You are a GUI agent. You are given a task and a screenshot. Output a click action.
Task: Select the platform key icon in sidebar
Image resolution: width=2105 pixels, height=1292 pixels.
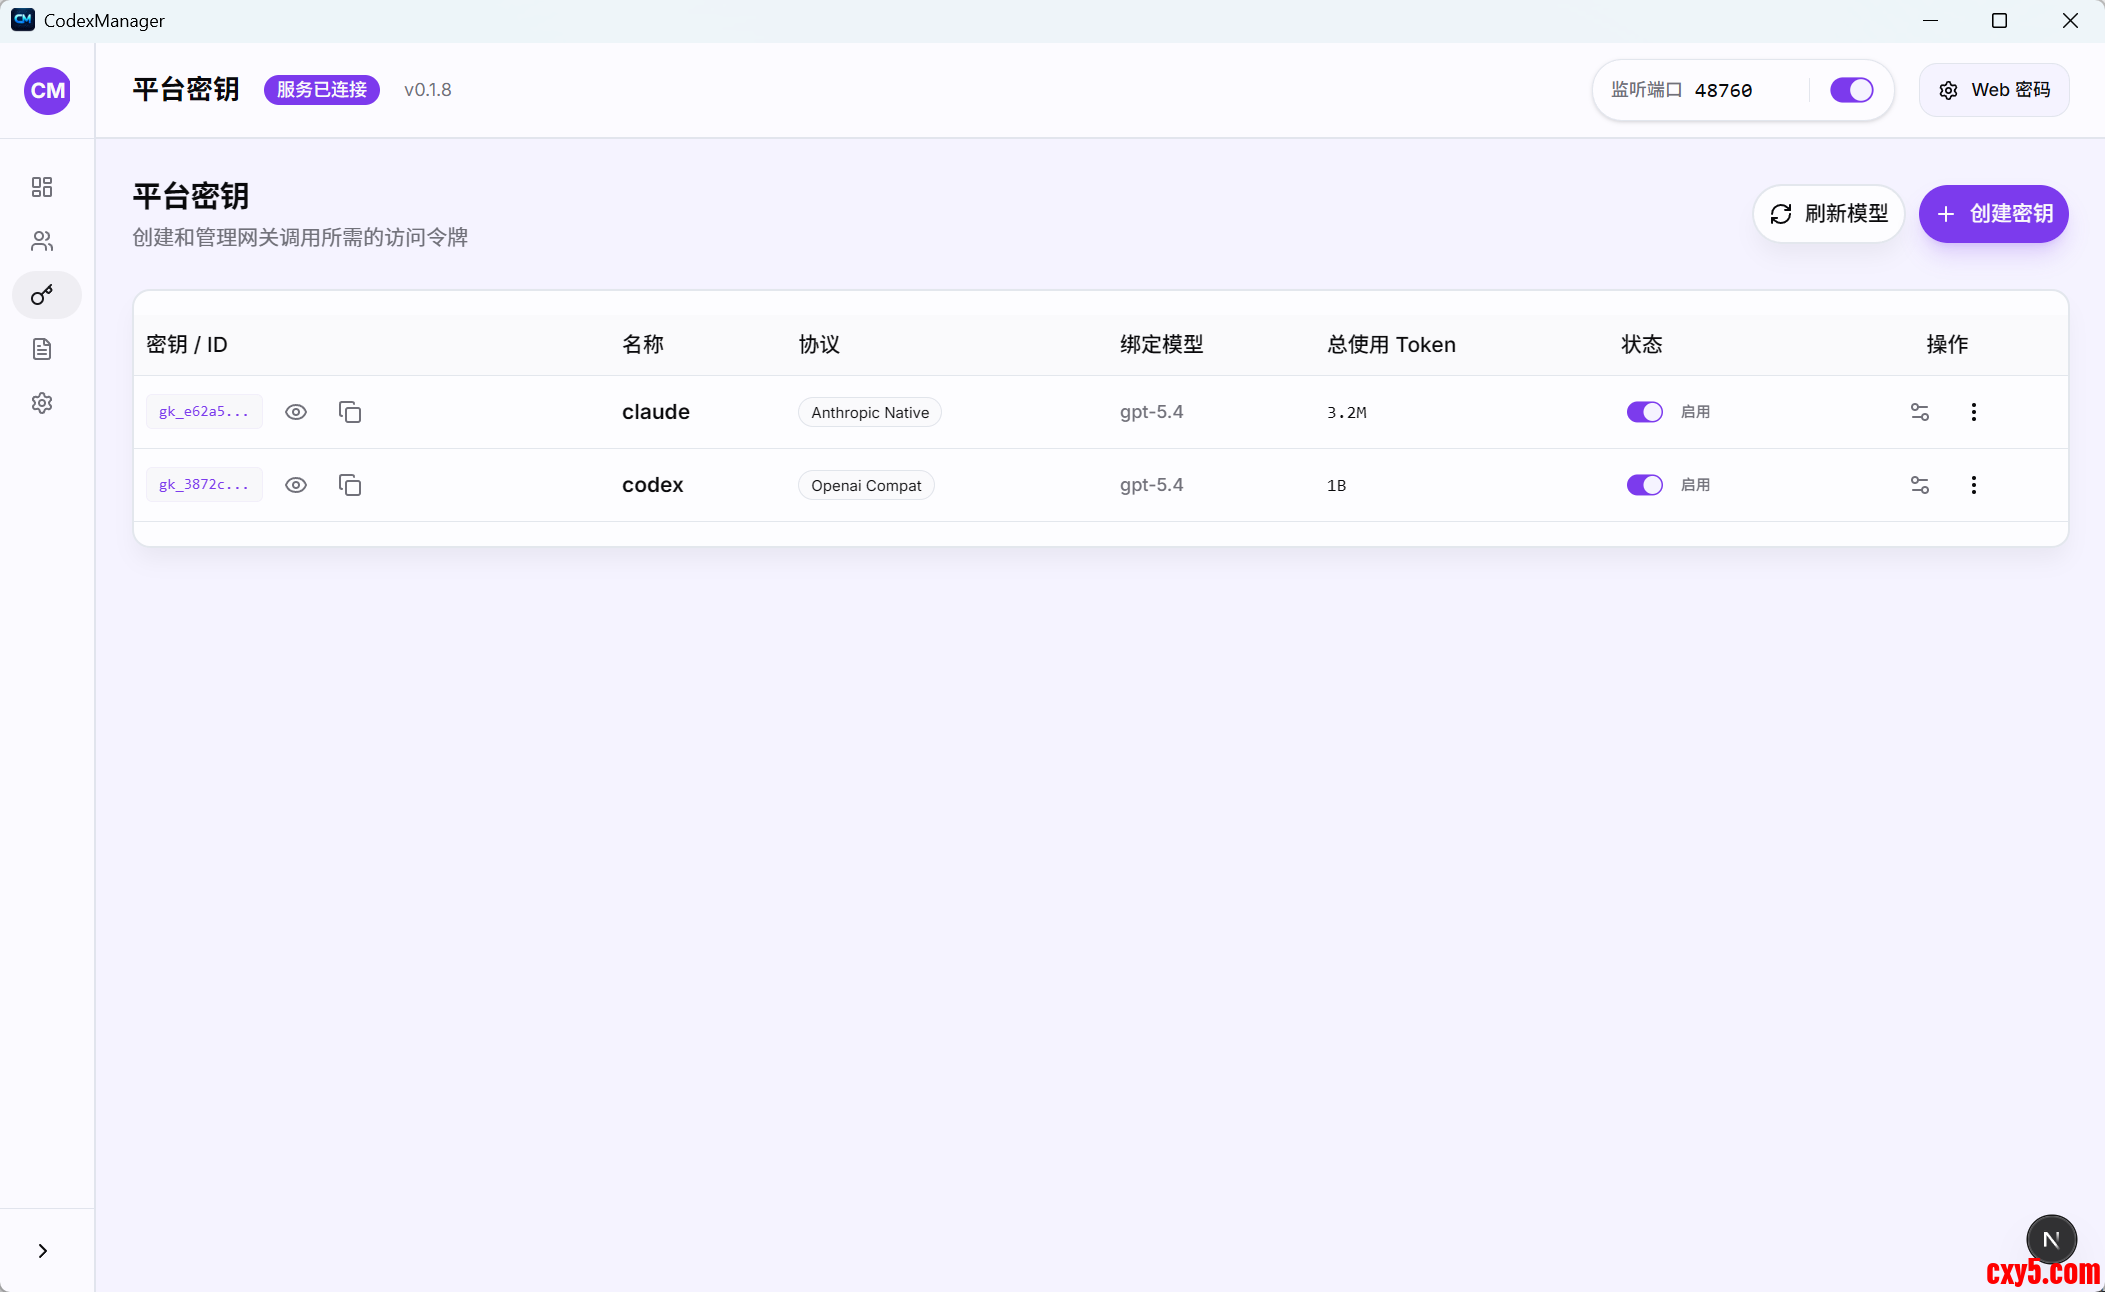(42, 295)
